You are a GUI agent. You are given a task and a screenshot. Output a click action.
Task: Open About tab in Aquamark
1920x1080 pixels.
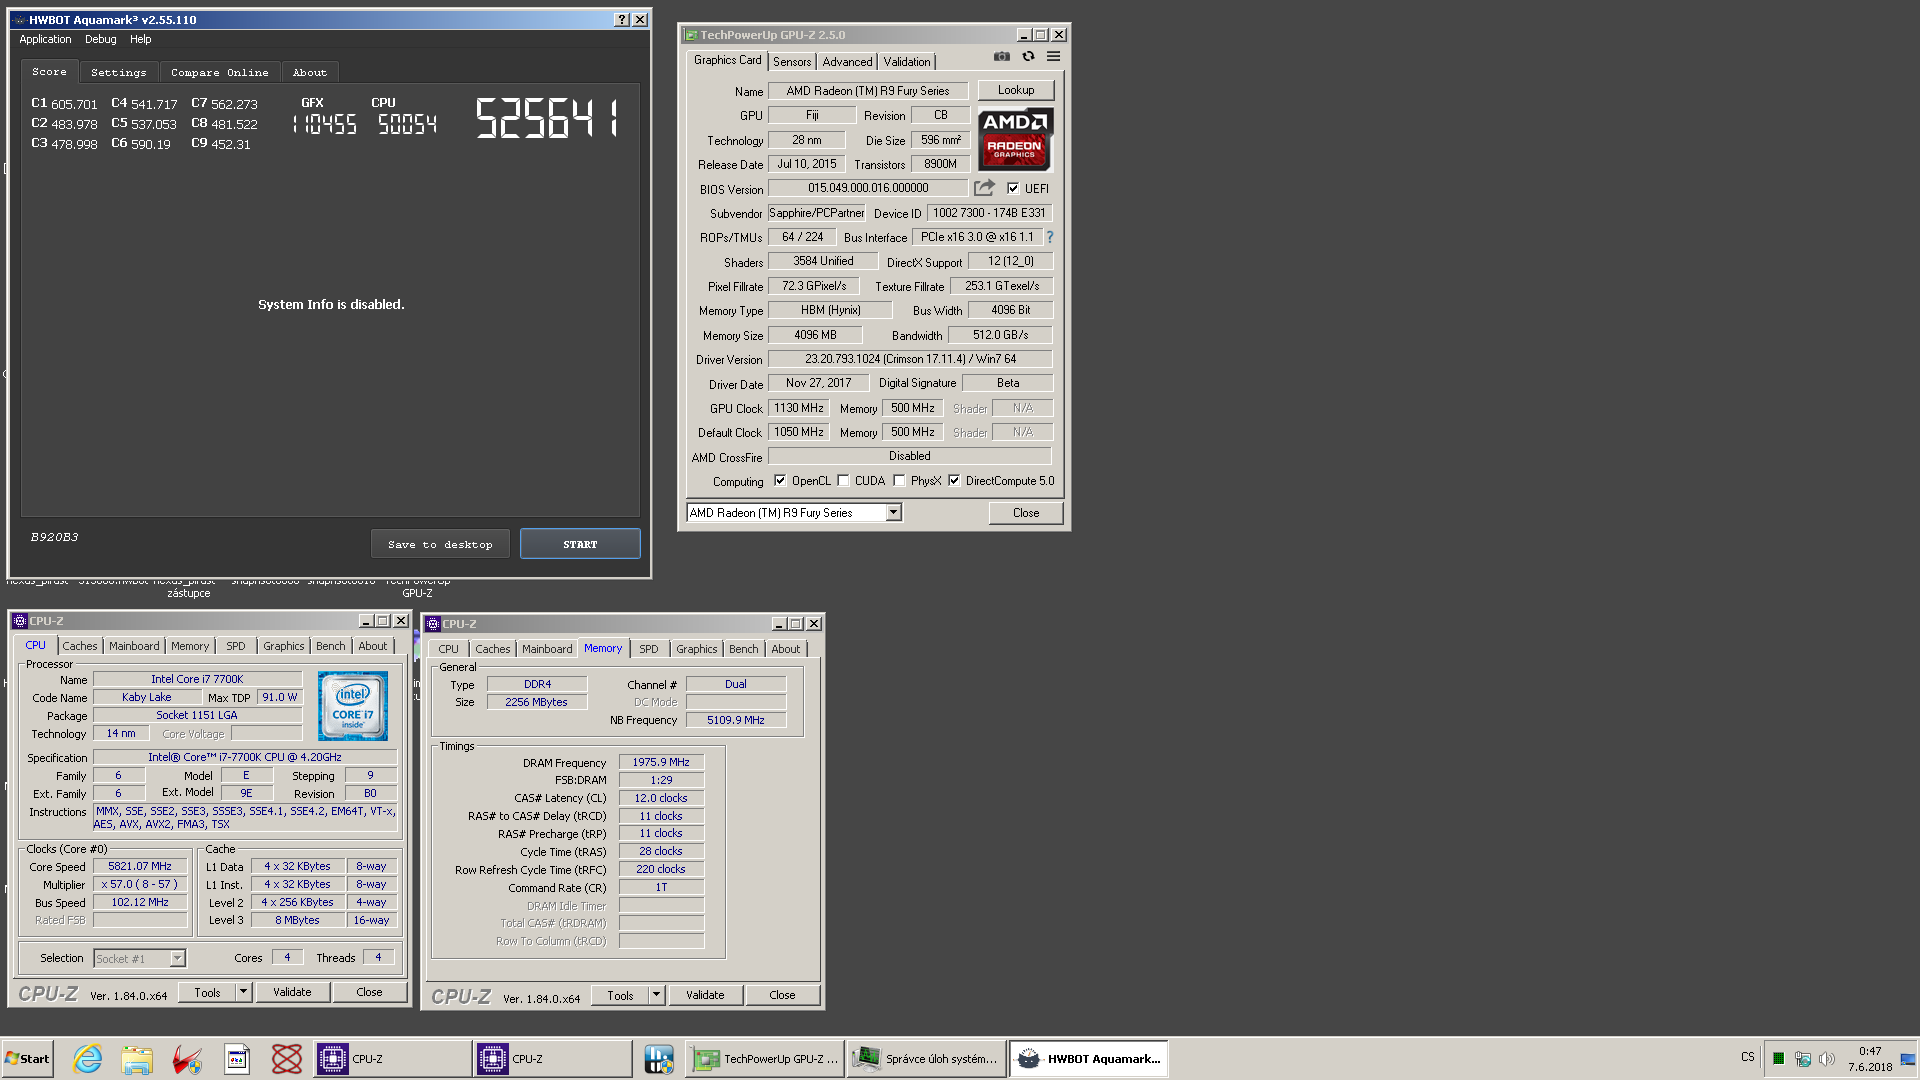point(310,73)
